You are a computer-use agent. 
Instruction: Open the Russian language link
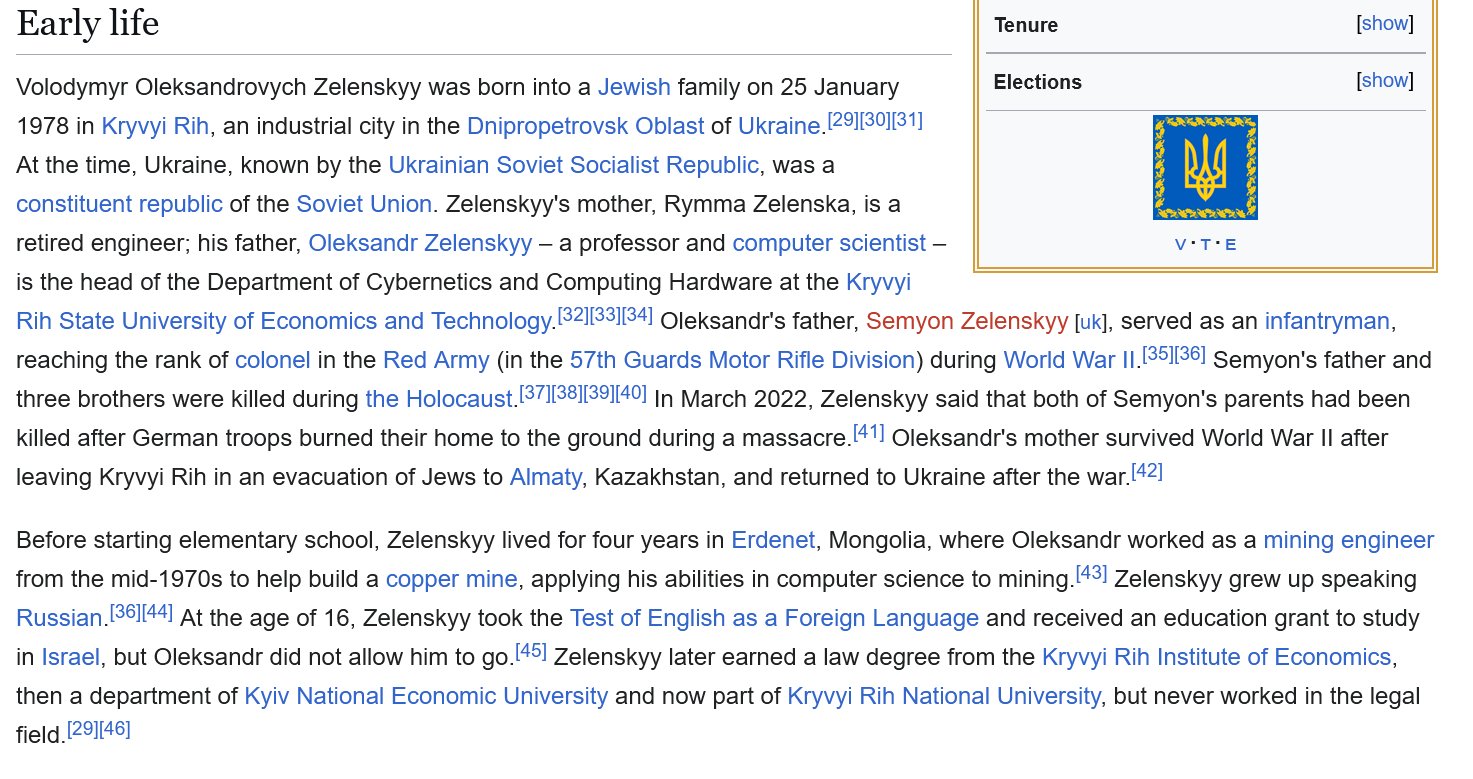[x=60, y=618]
